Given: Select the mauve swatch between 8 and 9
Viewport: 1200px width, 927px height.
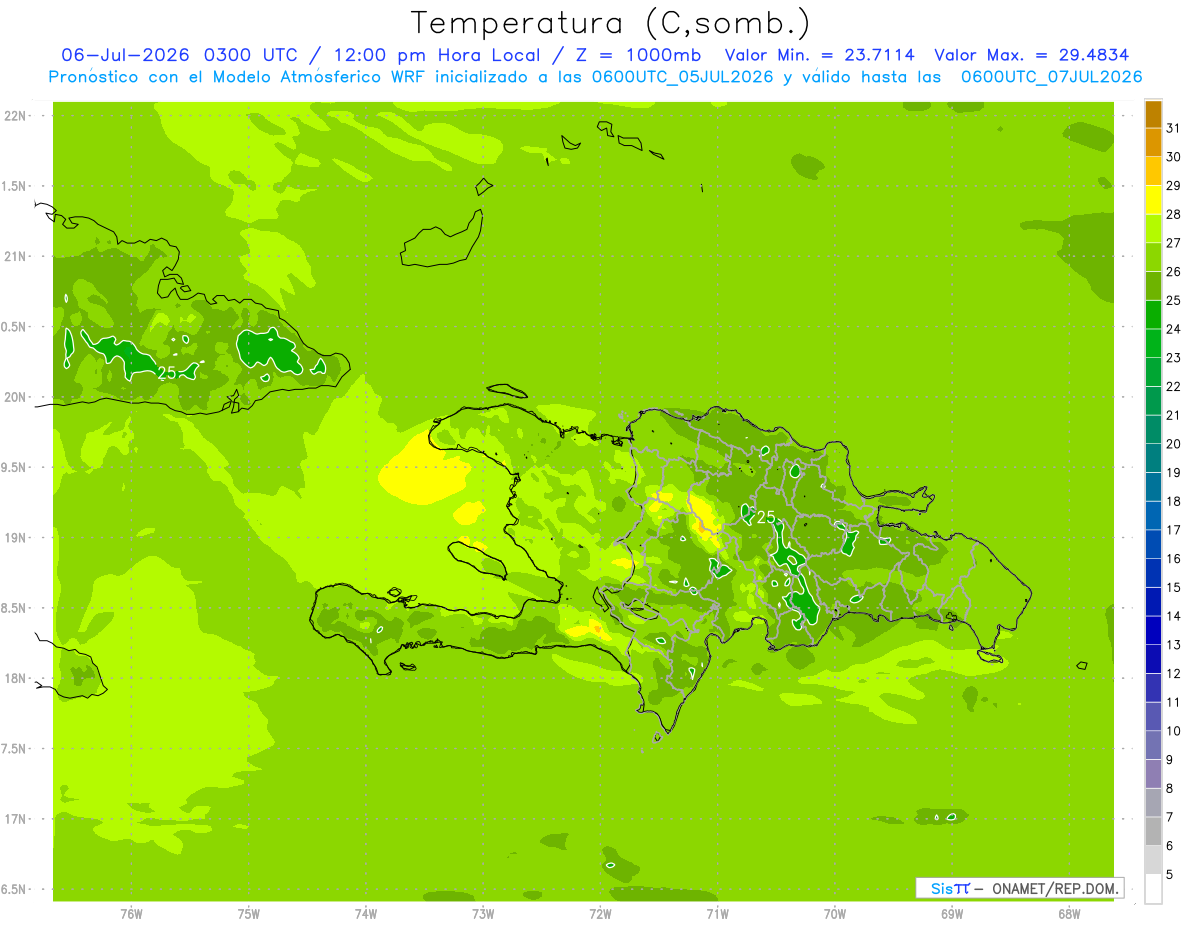Looking at the screenshot, I should pyautogui.click(x=1153, y=774).
